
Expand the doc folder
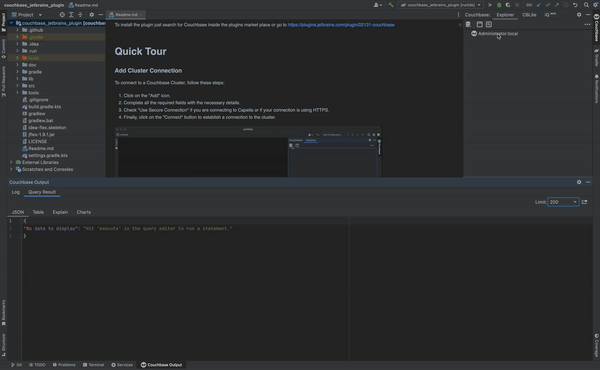(x=17, y=65)
